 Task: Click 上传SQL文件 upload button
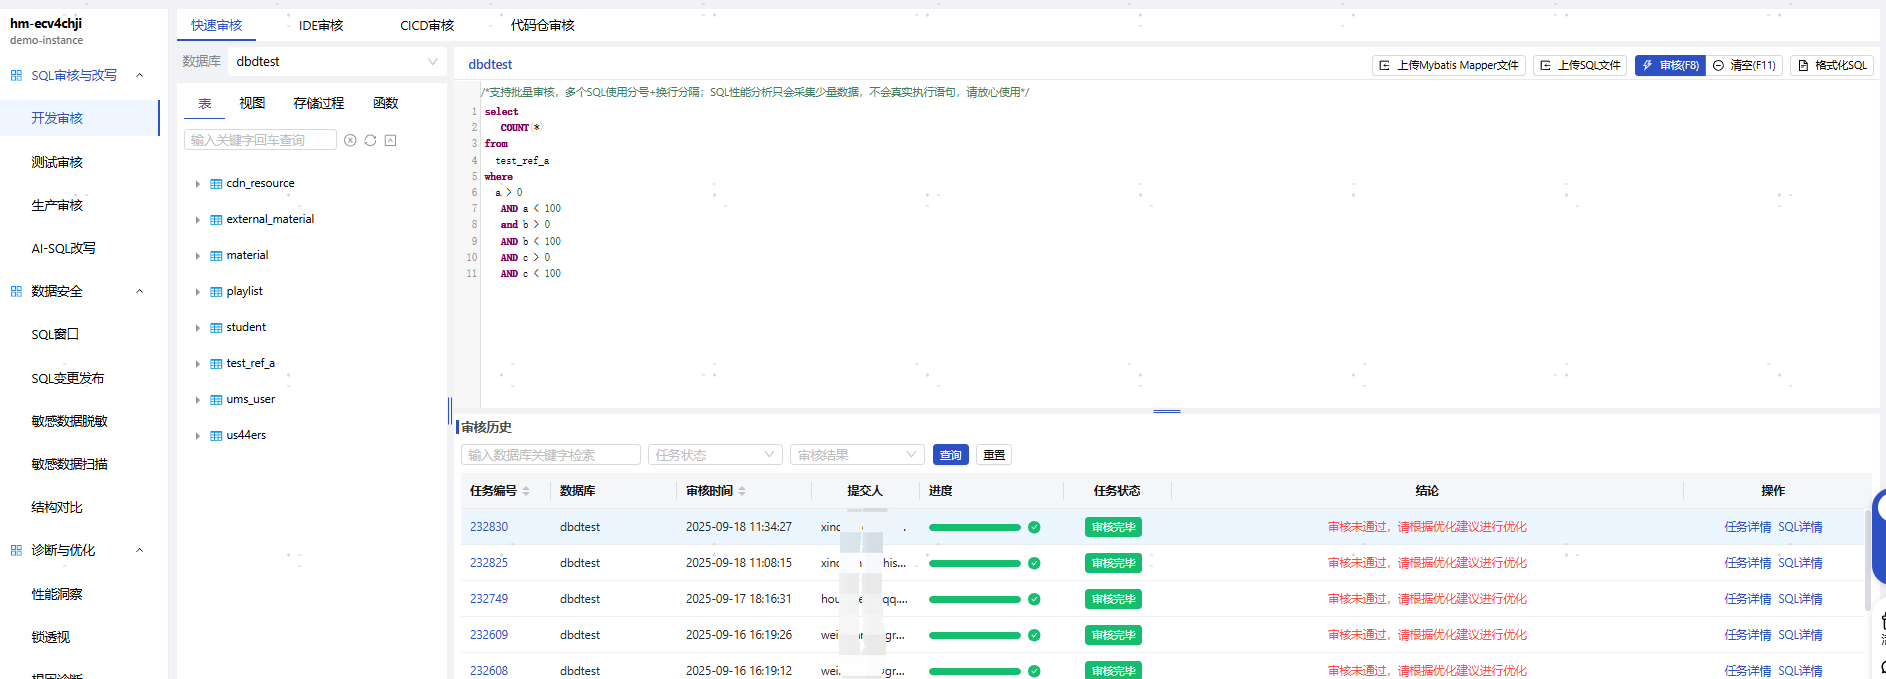[x=1579, y=66]
